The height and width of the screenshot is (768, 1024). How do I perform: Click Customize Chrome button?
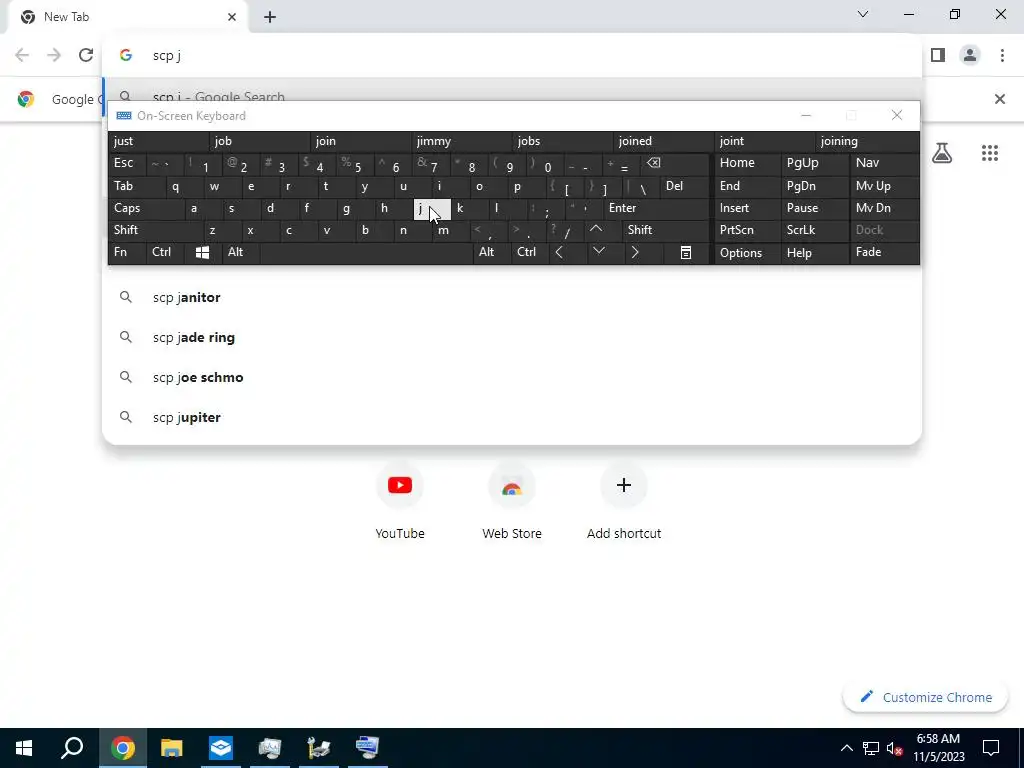point(925,697)
